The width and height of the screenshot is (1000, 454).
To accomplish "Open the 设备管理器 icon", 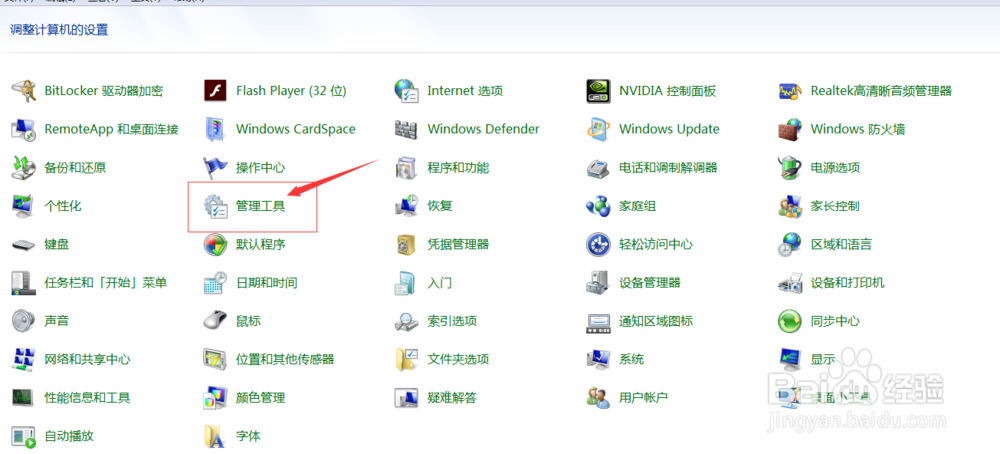I will click(598, 282).
